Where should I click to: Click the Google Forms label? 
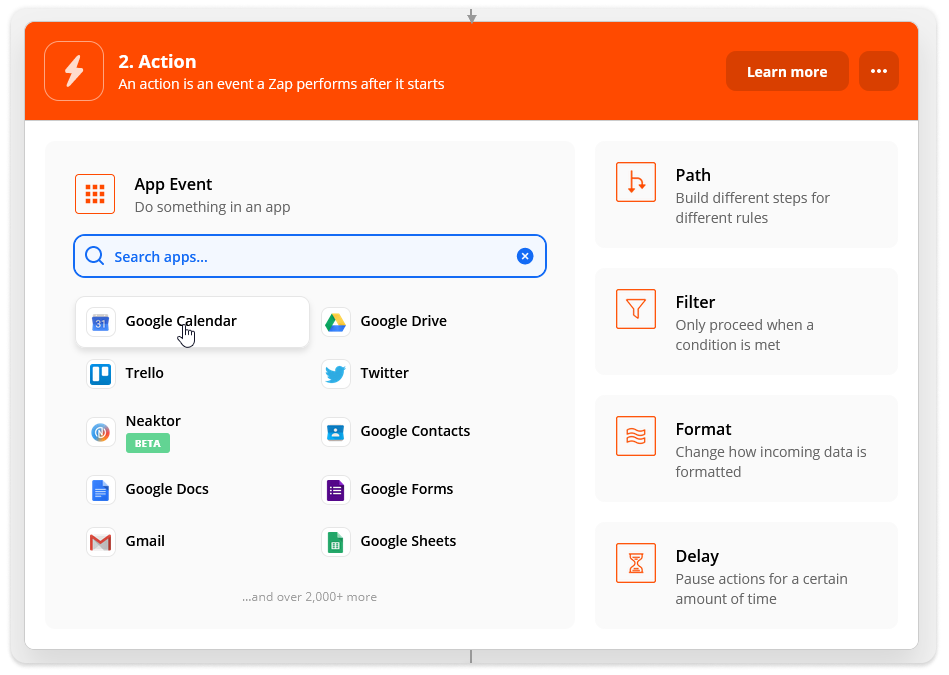tap(407, 489)
